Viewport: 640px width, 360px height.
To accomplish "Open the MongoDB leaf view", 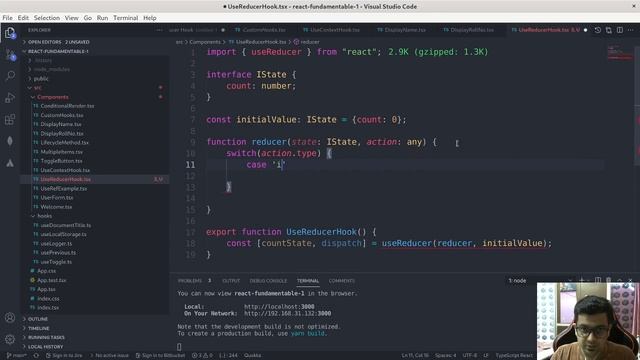I will coord(10,141).
